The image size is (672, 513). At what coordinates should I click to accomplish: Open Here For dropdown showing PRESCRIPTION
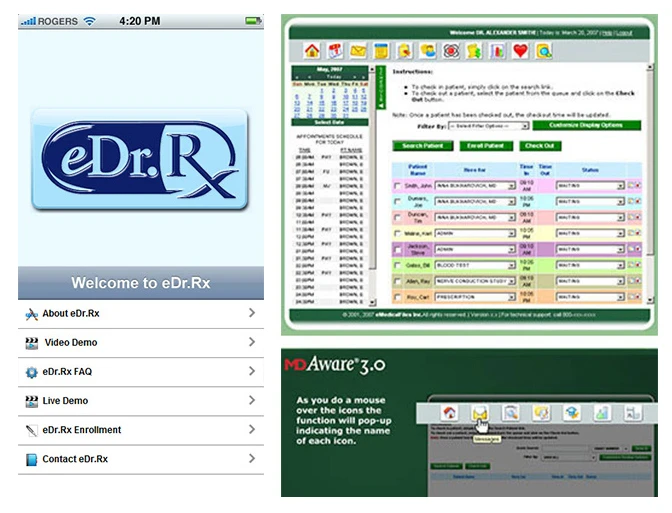475,297
